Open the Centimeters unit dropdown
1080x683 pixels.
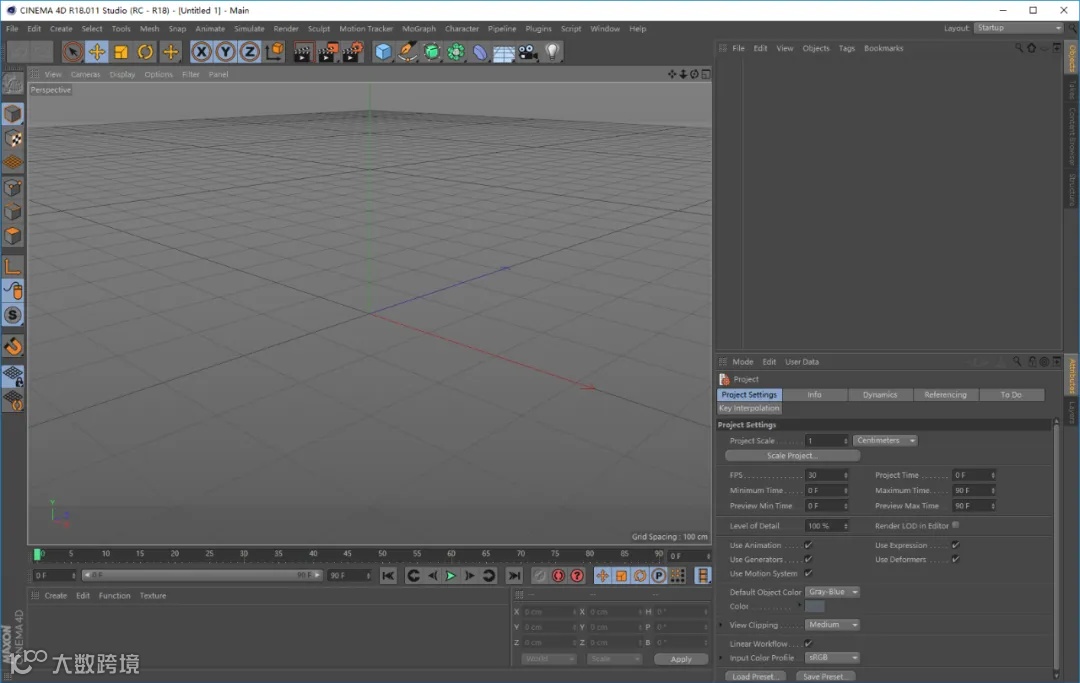(885, 441)
